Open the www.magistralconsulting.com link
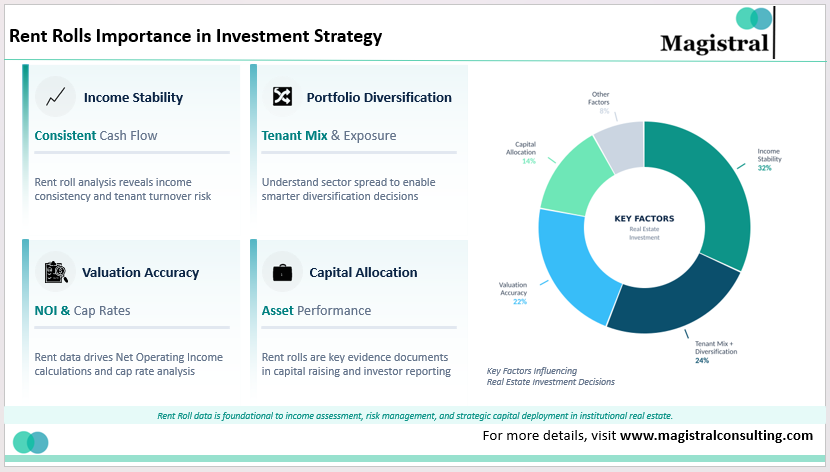830x472 pixels. 716,435
